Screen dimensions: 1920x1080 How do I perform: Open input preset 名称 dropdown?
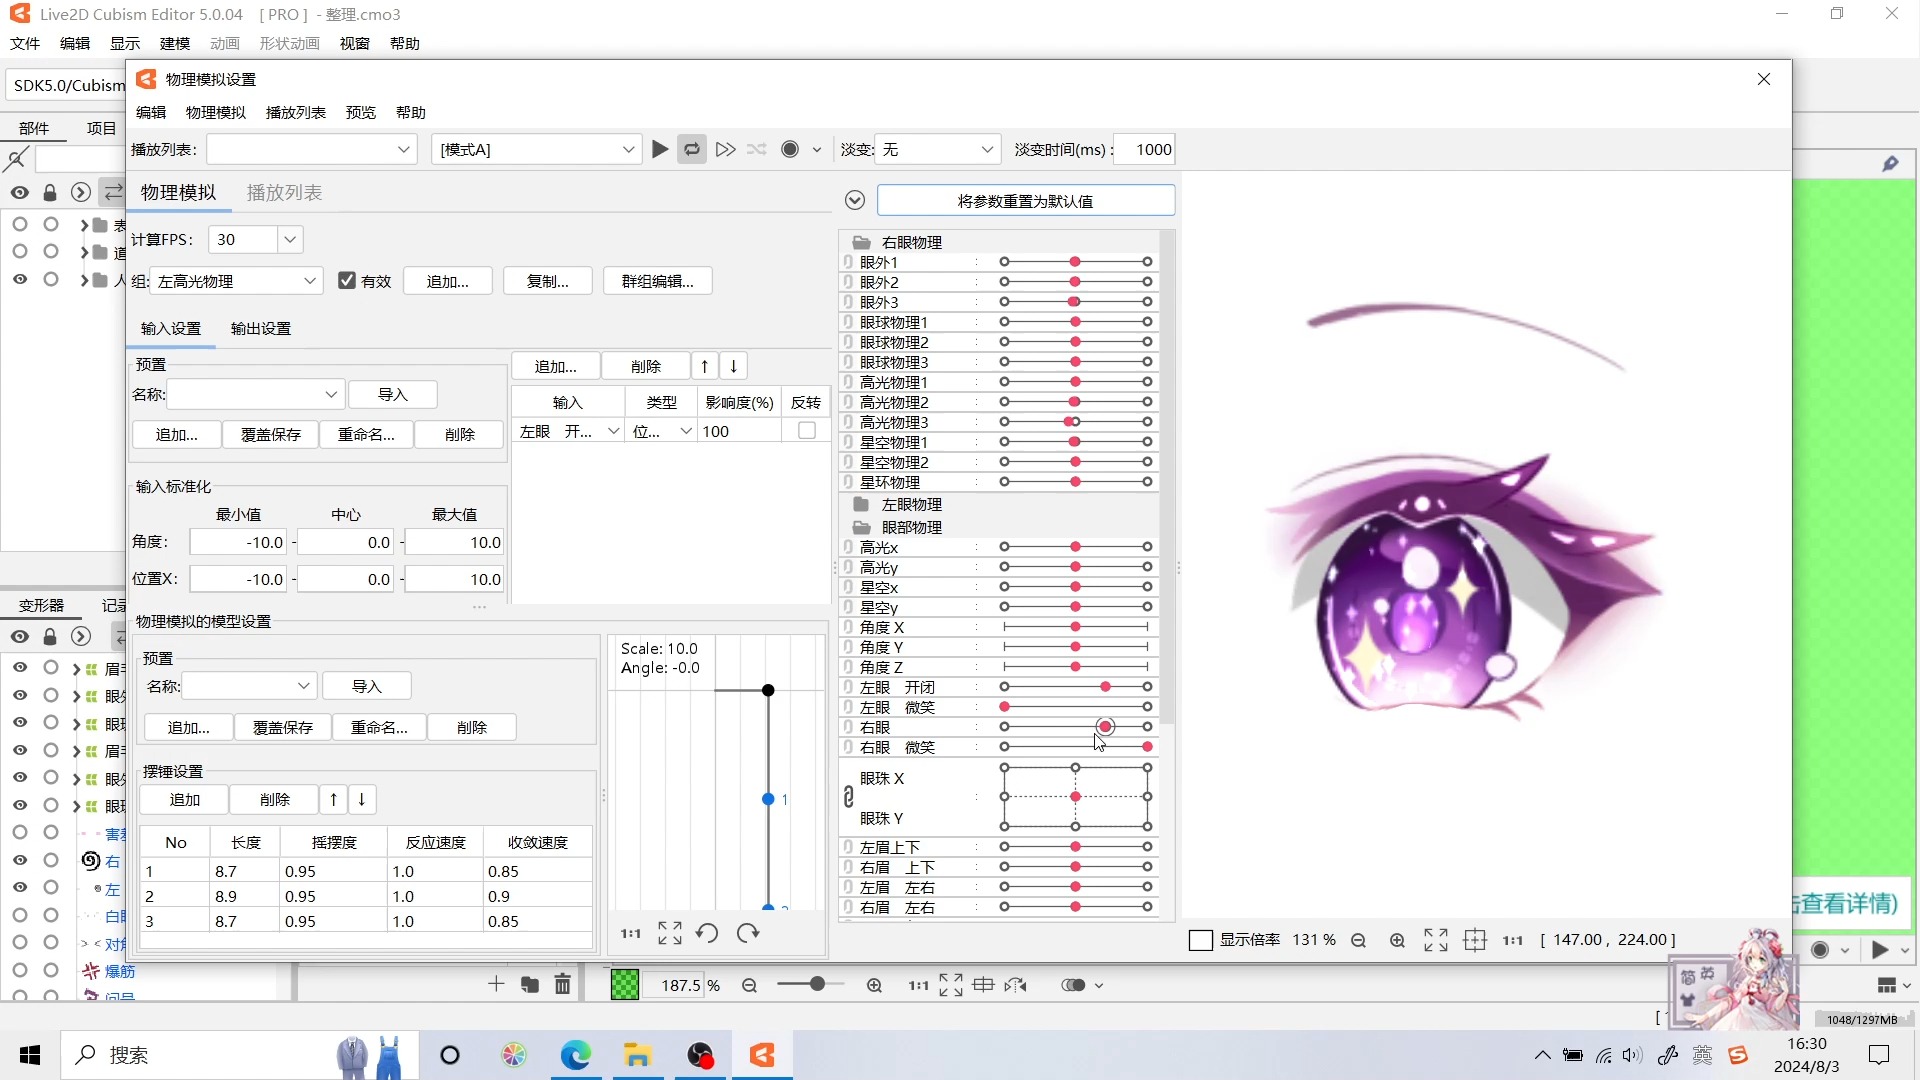[255, 394]
